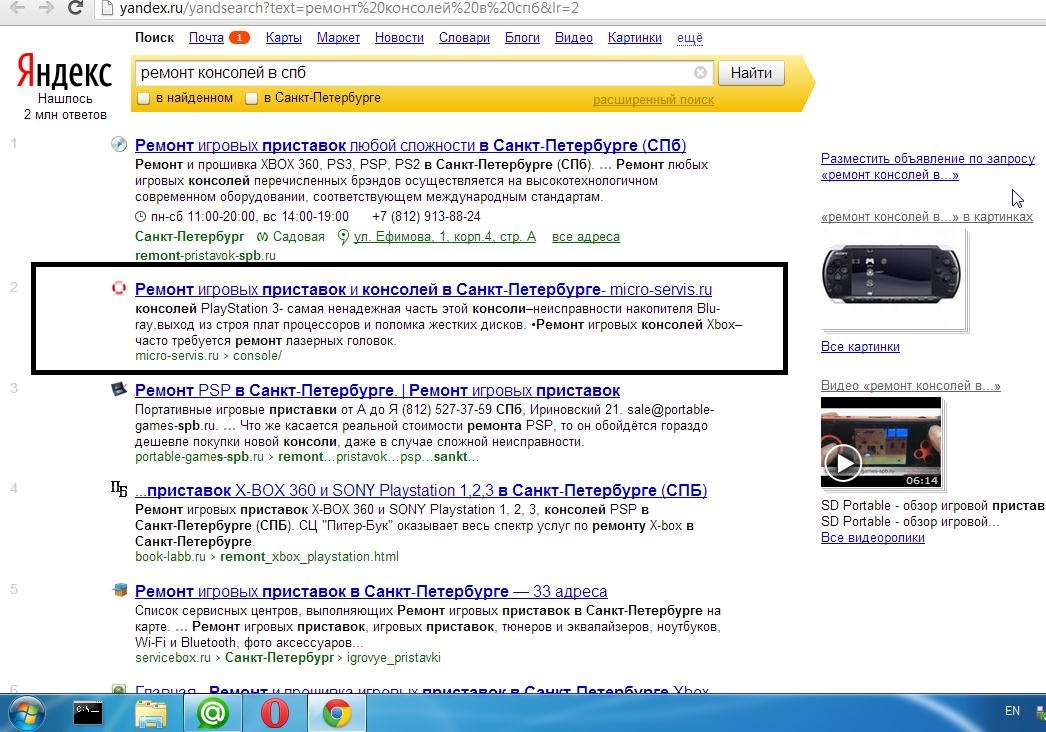The image size is (1046, 732).
Task: Click the 'SD Portable - обзор игровой пристав' title
Action: 933,505
